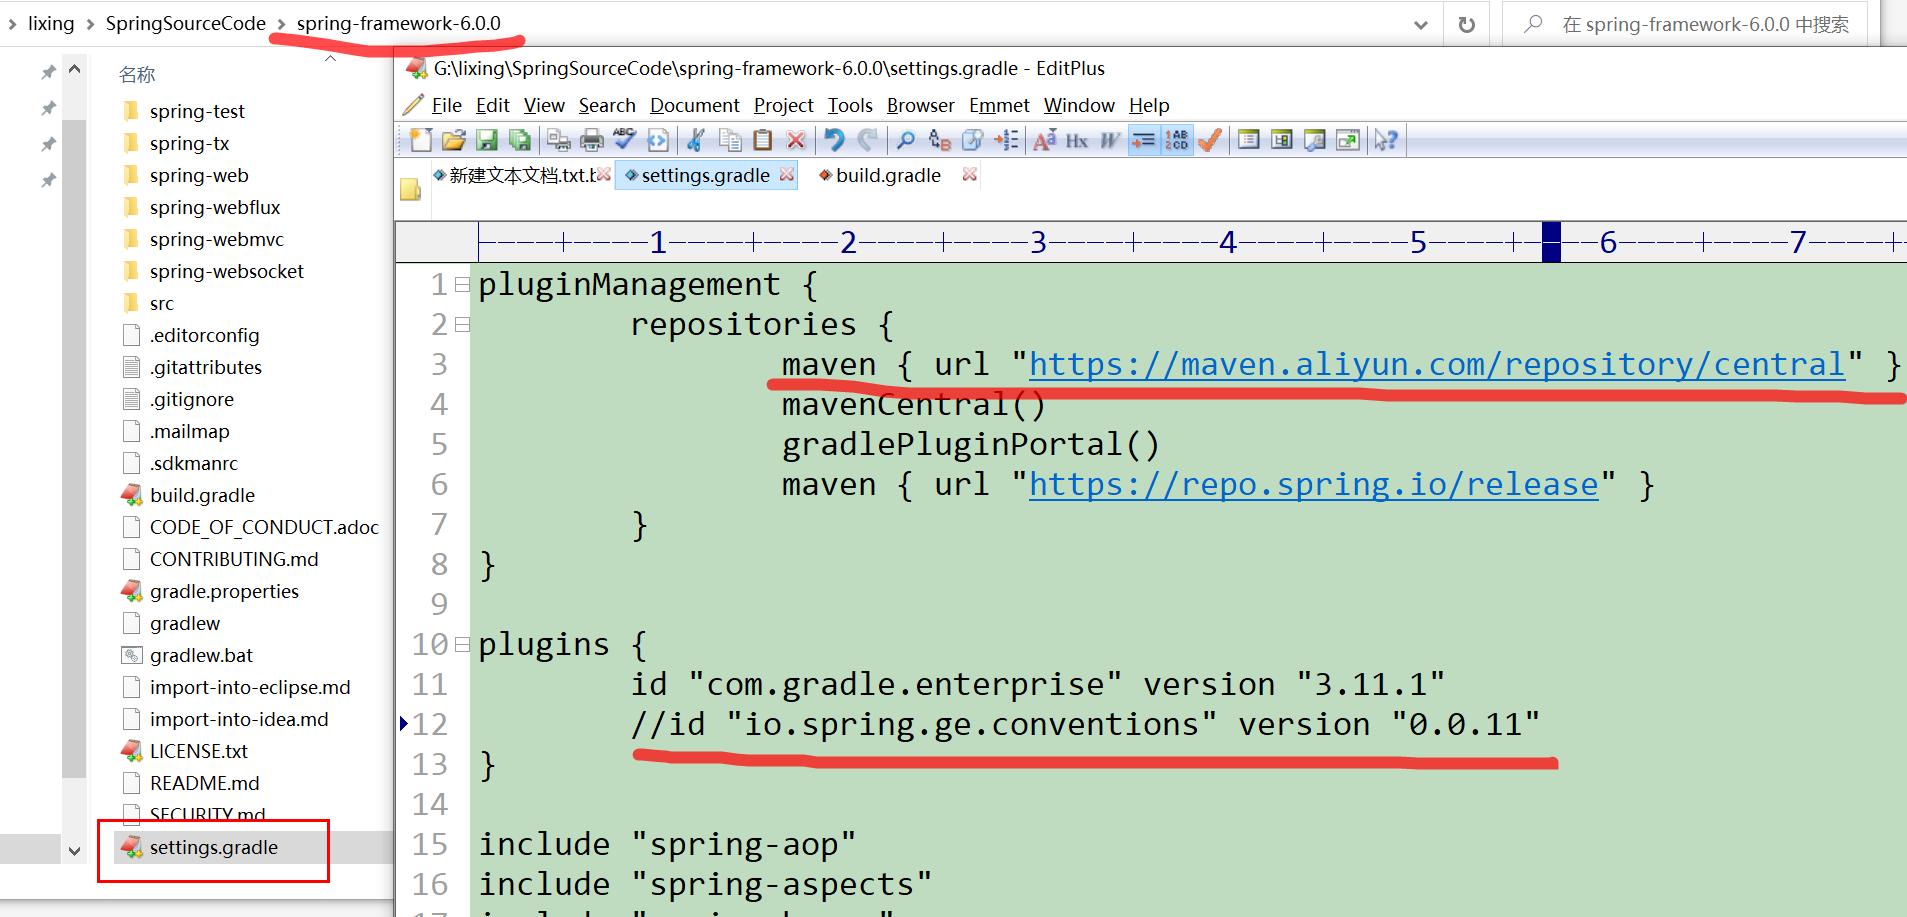The height and width of the screenshot is (917, 1907).
Task: Open the Tools menu
Action: click(850, 105)
